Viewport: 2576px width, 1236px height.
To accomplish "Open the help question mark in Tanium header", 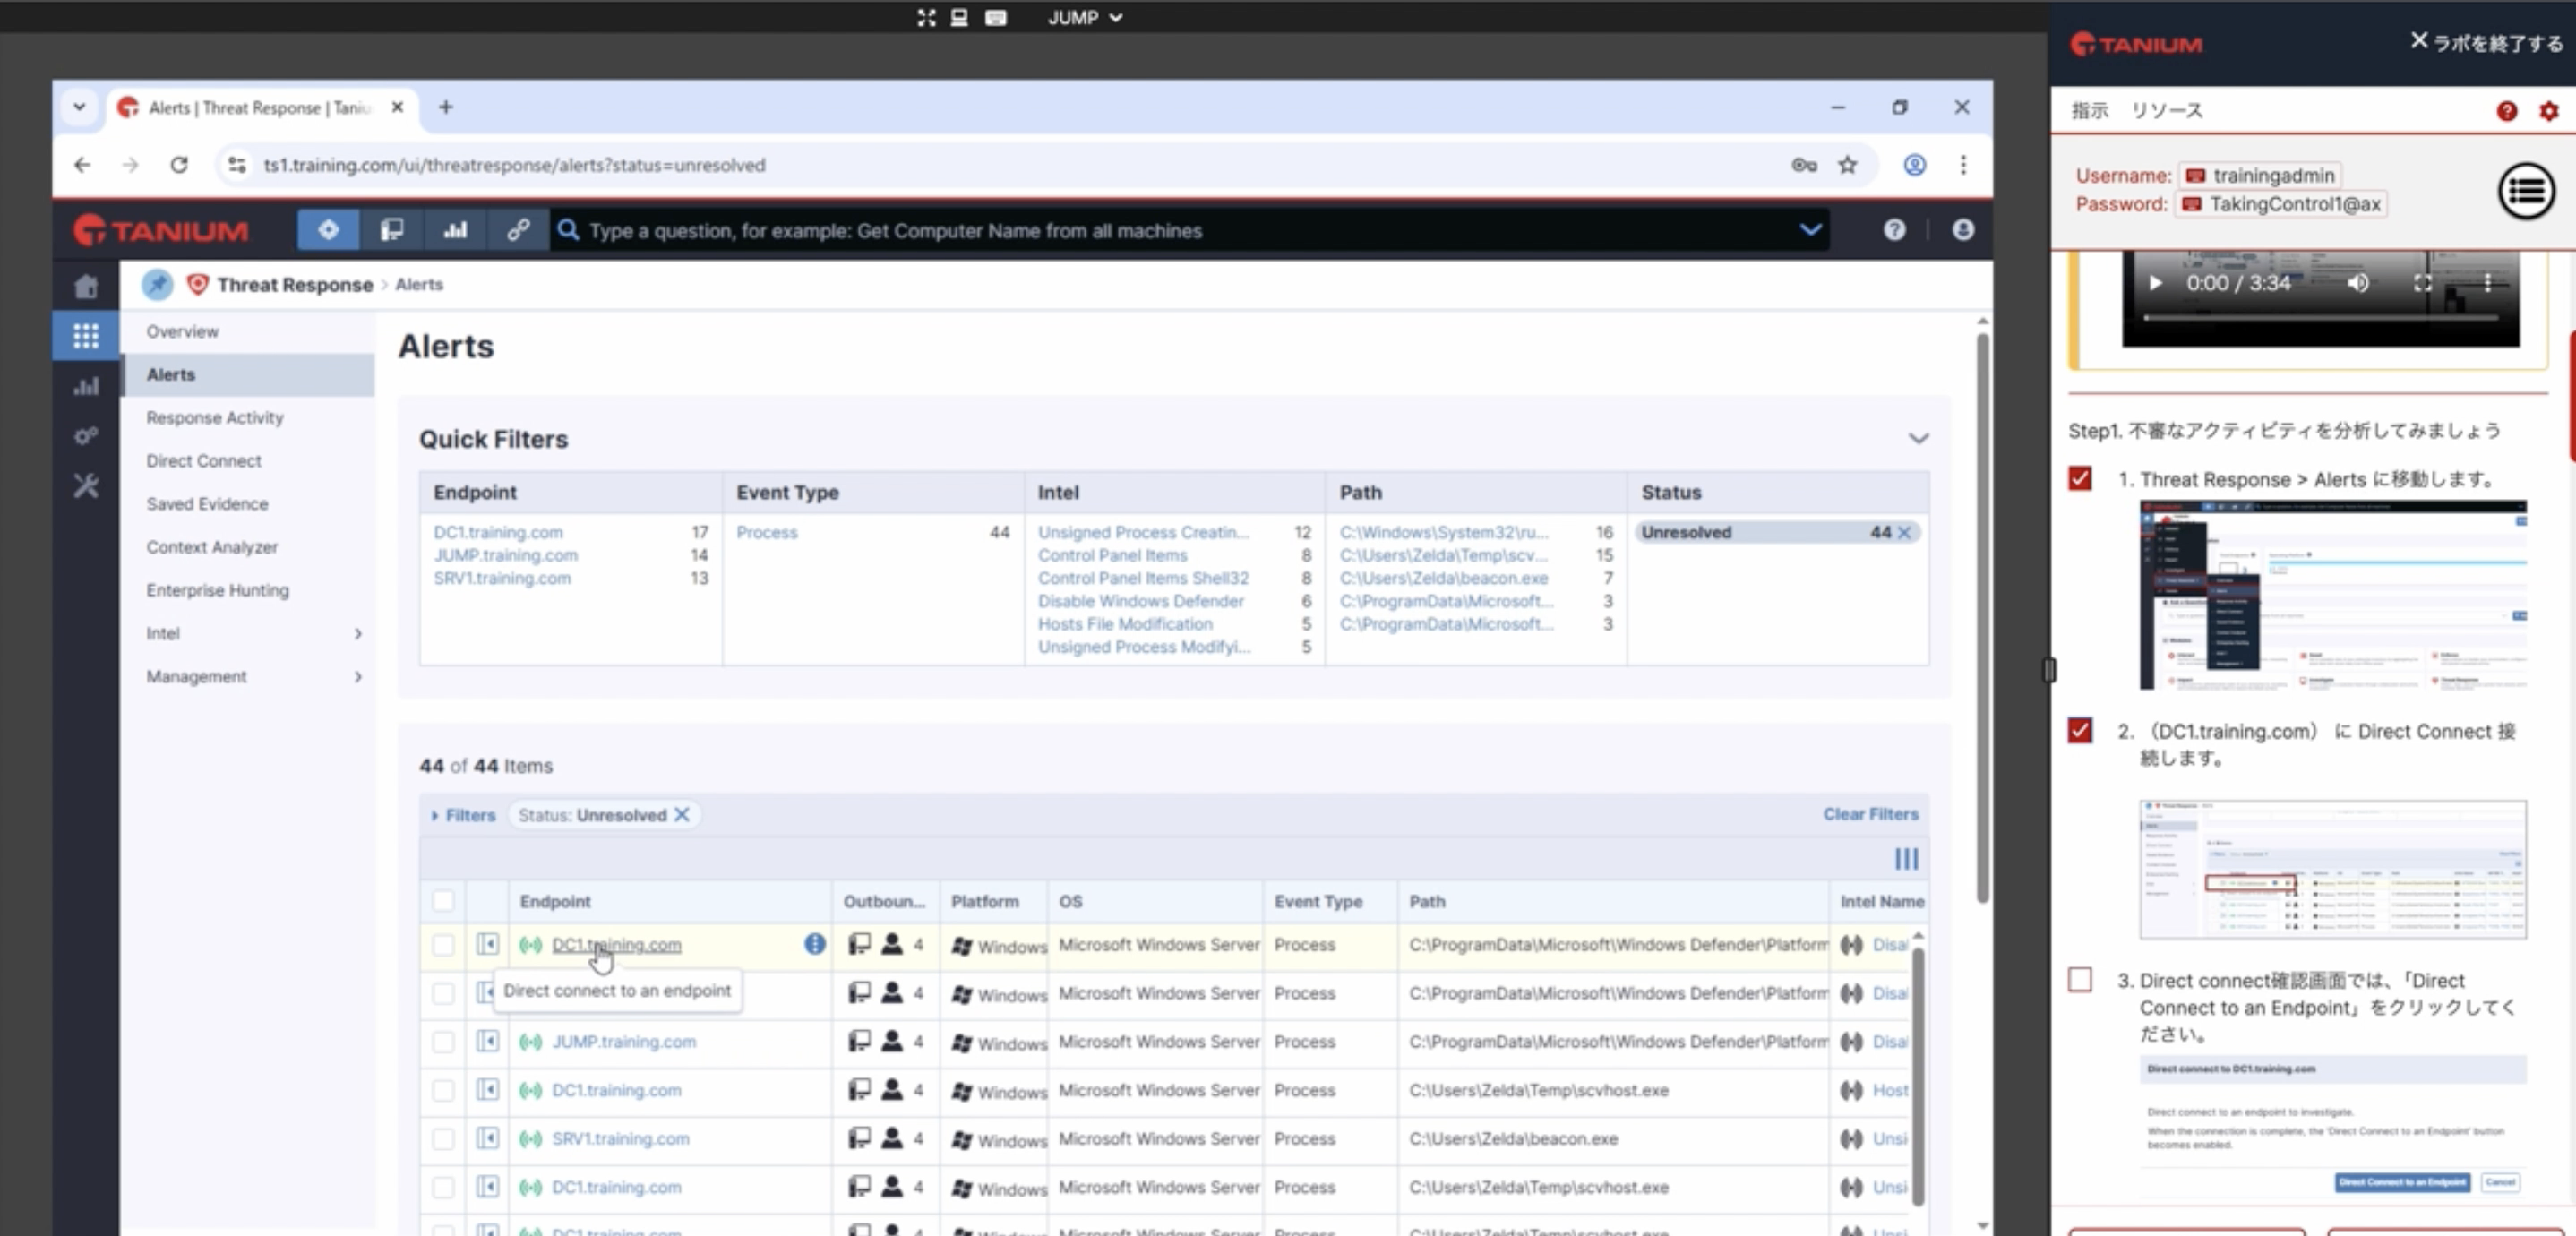I will point(1894,230).
